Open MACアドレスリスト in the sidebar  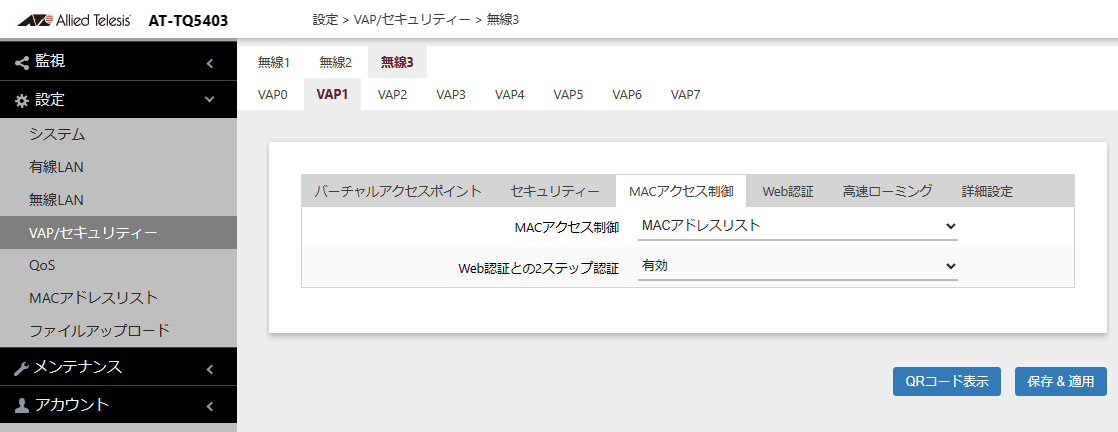[118, 298]
